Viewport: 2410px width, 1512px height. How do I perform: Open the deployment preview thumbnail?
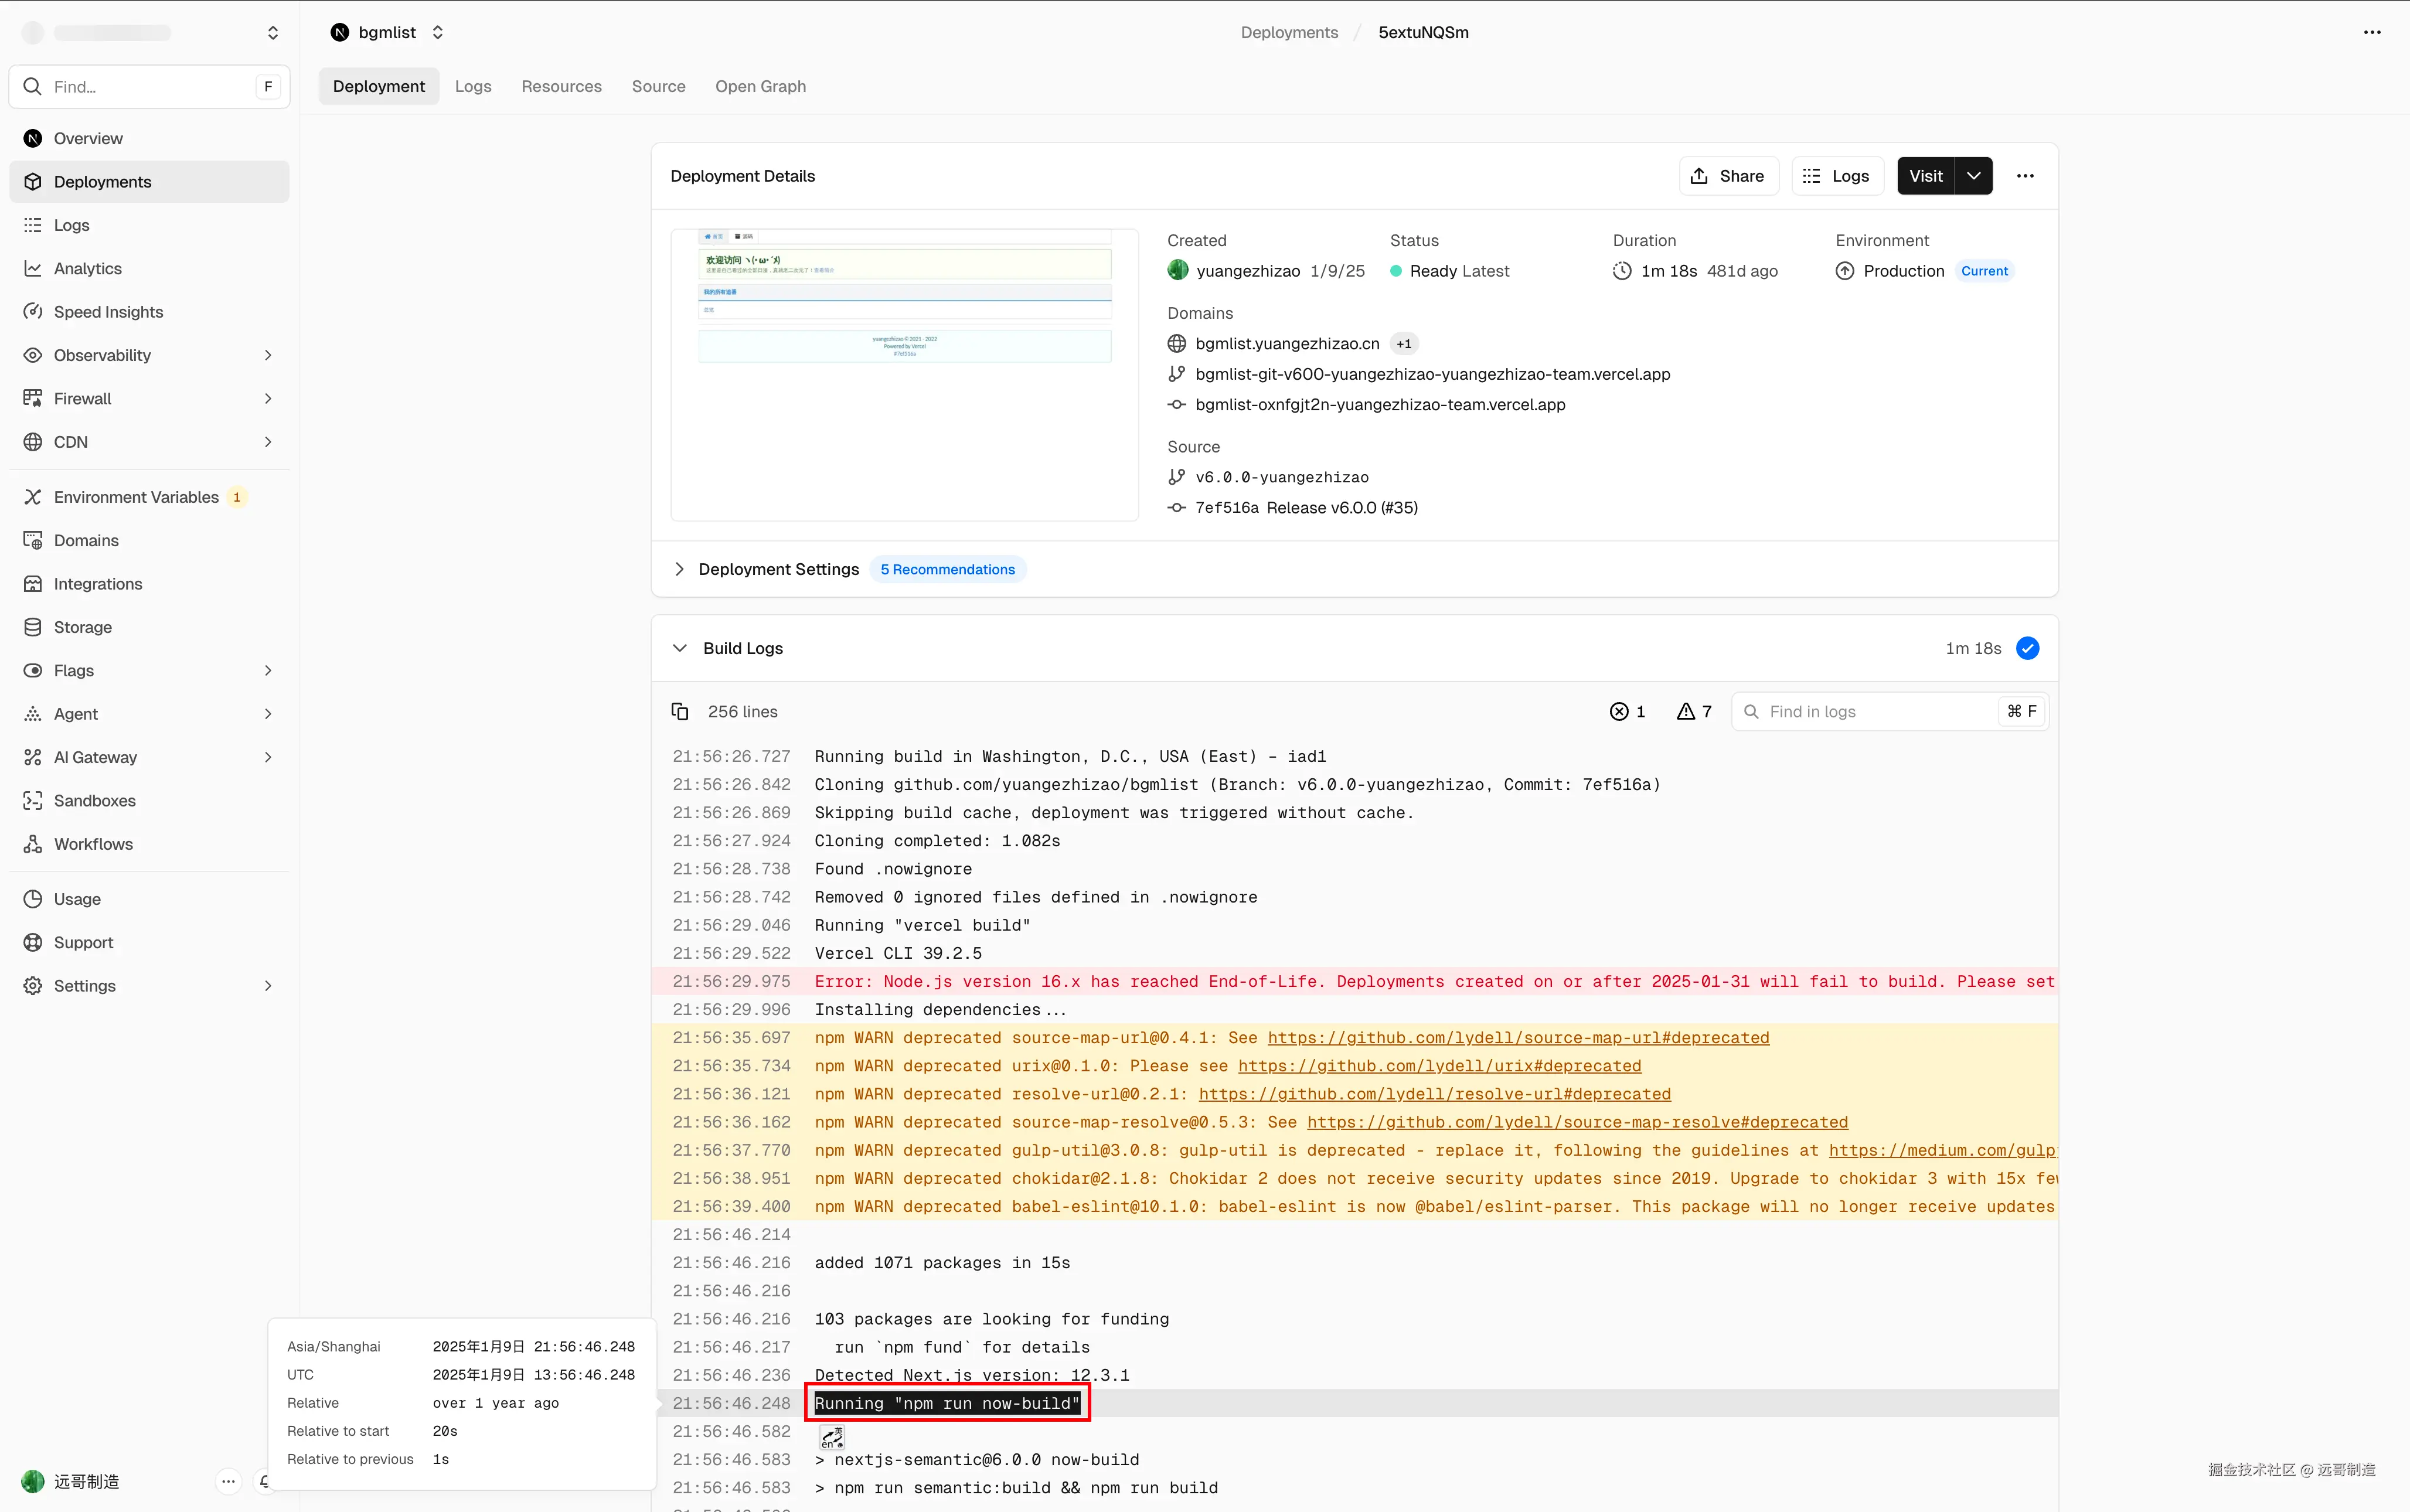(904, 375)
